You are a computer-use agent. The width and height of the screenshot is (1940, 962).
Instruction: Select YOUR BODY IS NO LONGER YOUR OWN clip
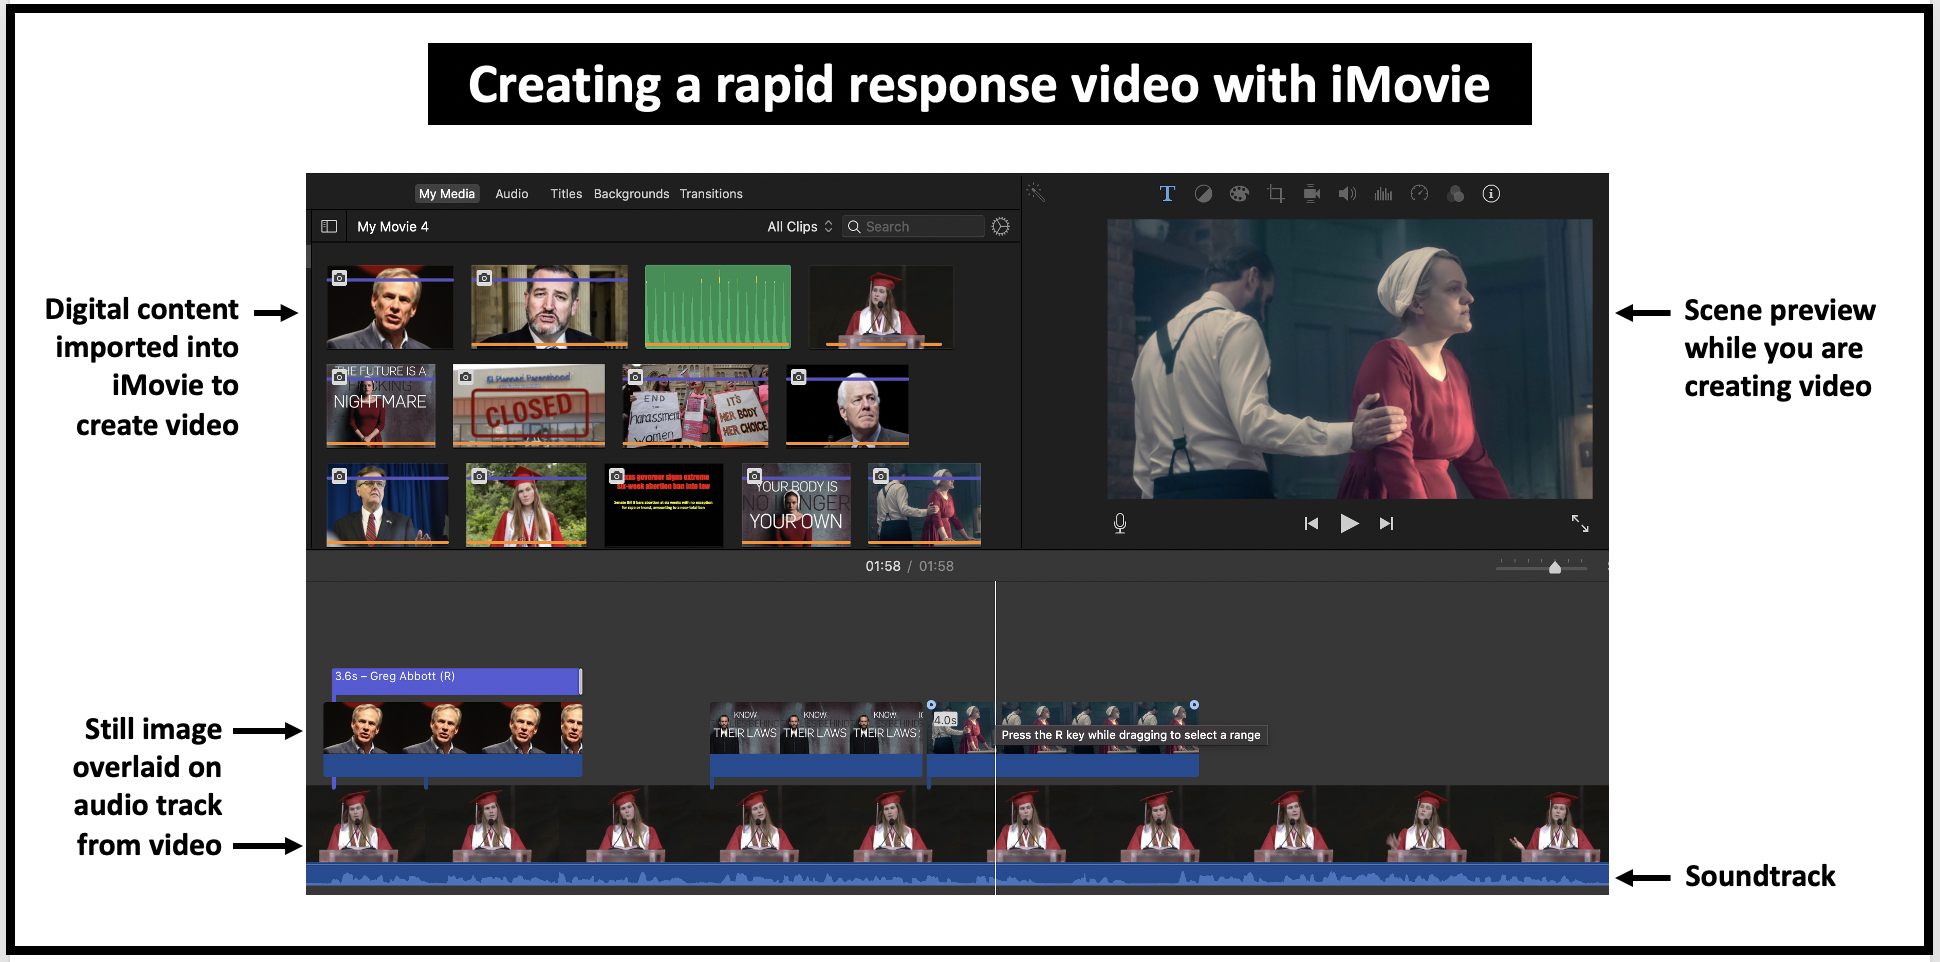[x=796, y=504]
